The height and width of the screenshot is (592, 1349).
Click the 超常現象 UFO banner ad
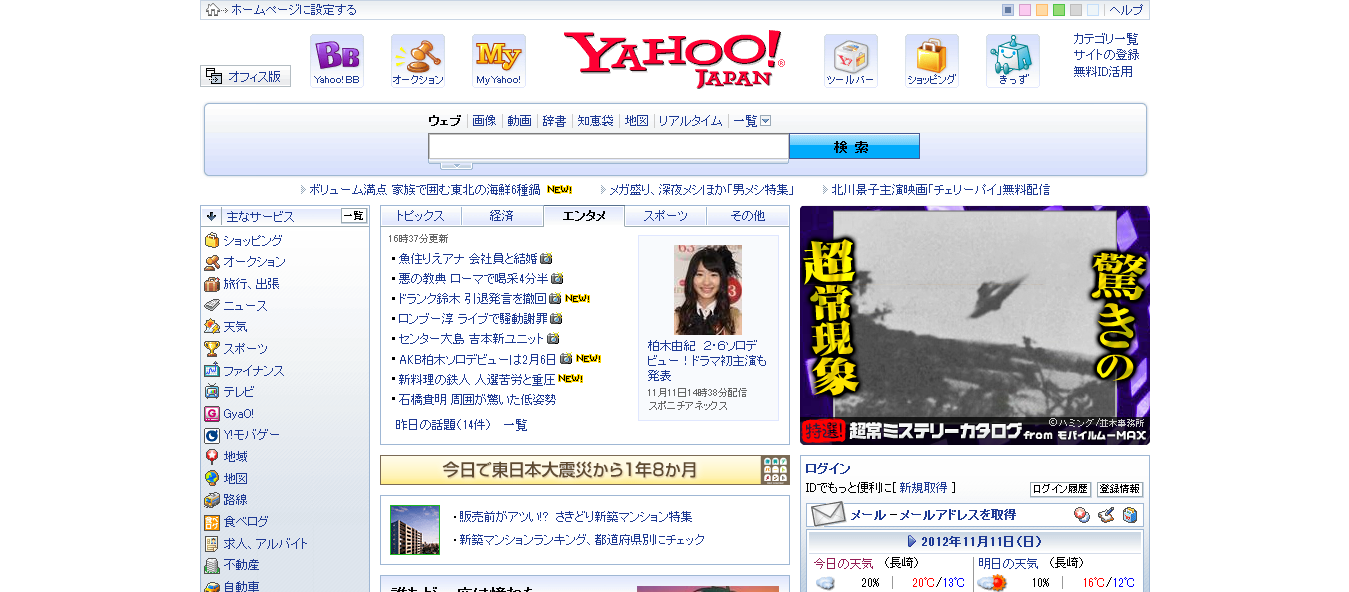point(975,325)
